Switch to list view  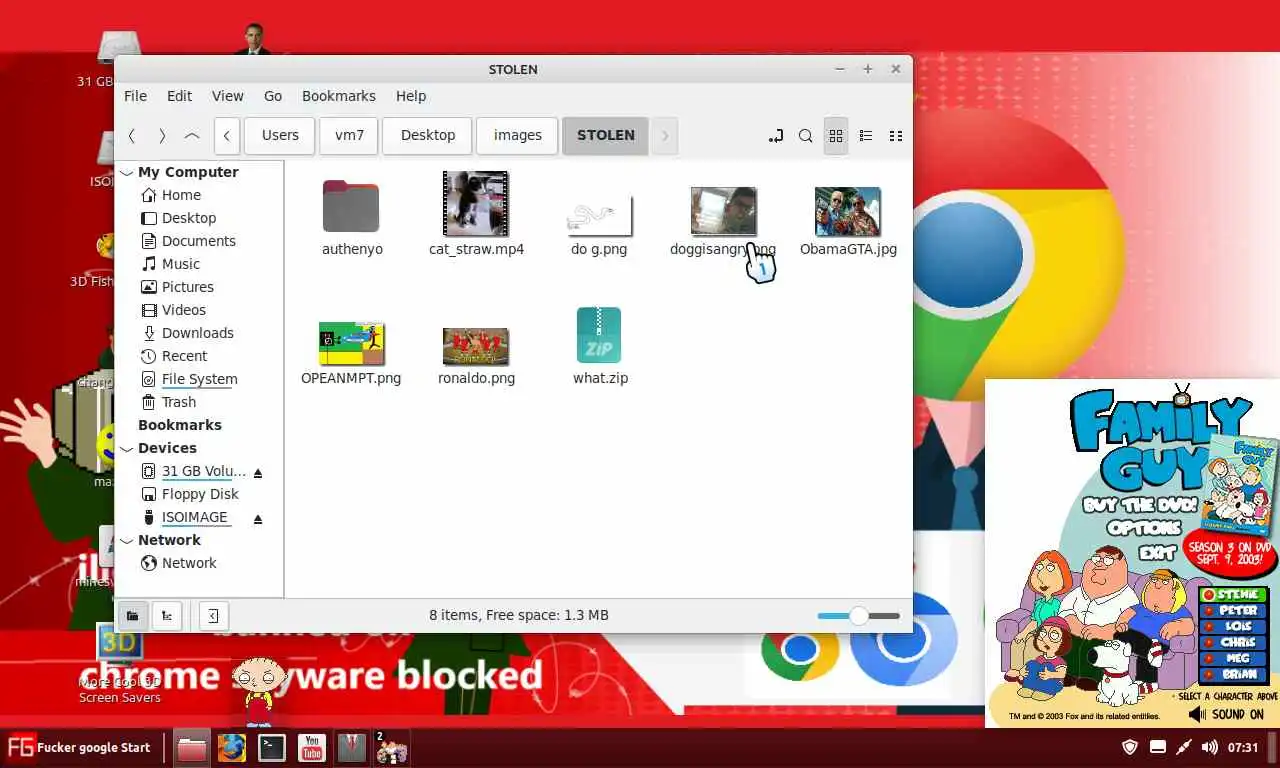pos(866,136)
